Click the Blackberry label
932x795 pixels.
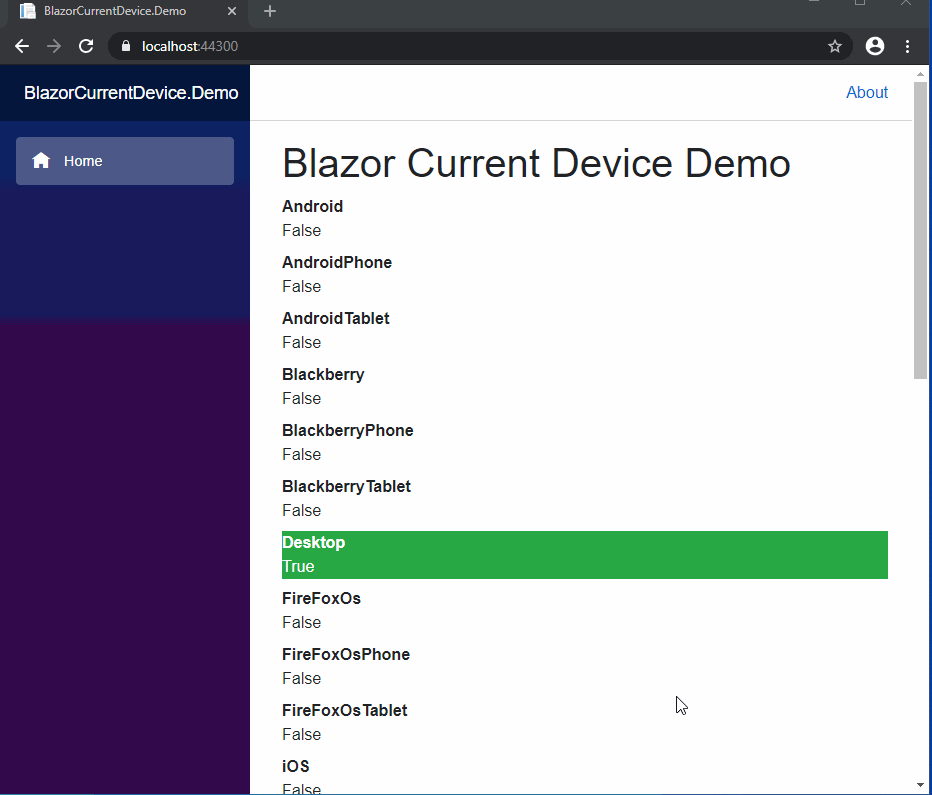[323, 375]
